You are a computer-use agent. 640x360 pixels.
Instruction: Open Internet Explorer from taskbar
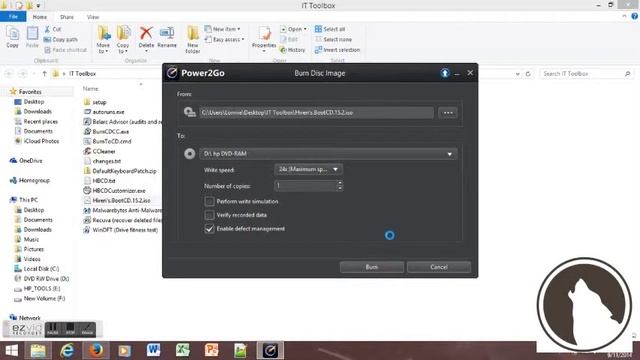coord(67,351)
